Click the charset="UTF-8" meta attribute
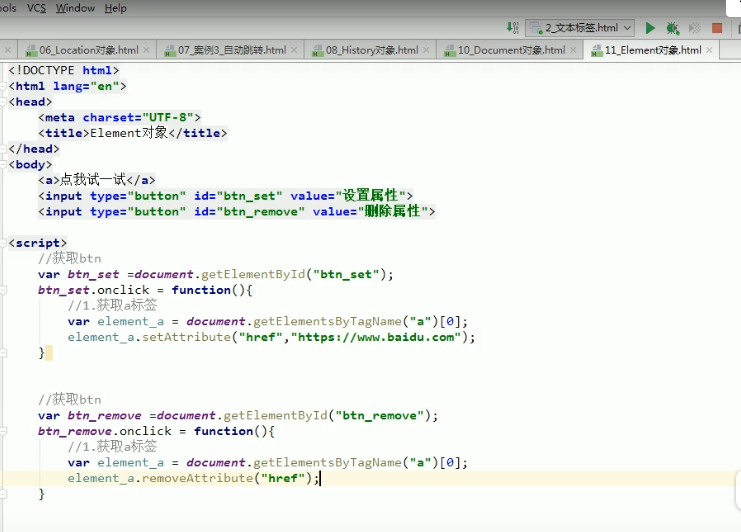Viewport: 741px width, 532px height. [x=138, y=117]
